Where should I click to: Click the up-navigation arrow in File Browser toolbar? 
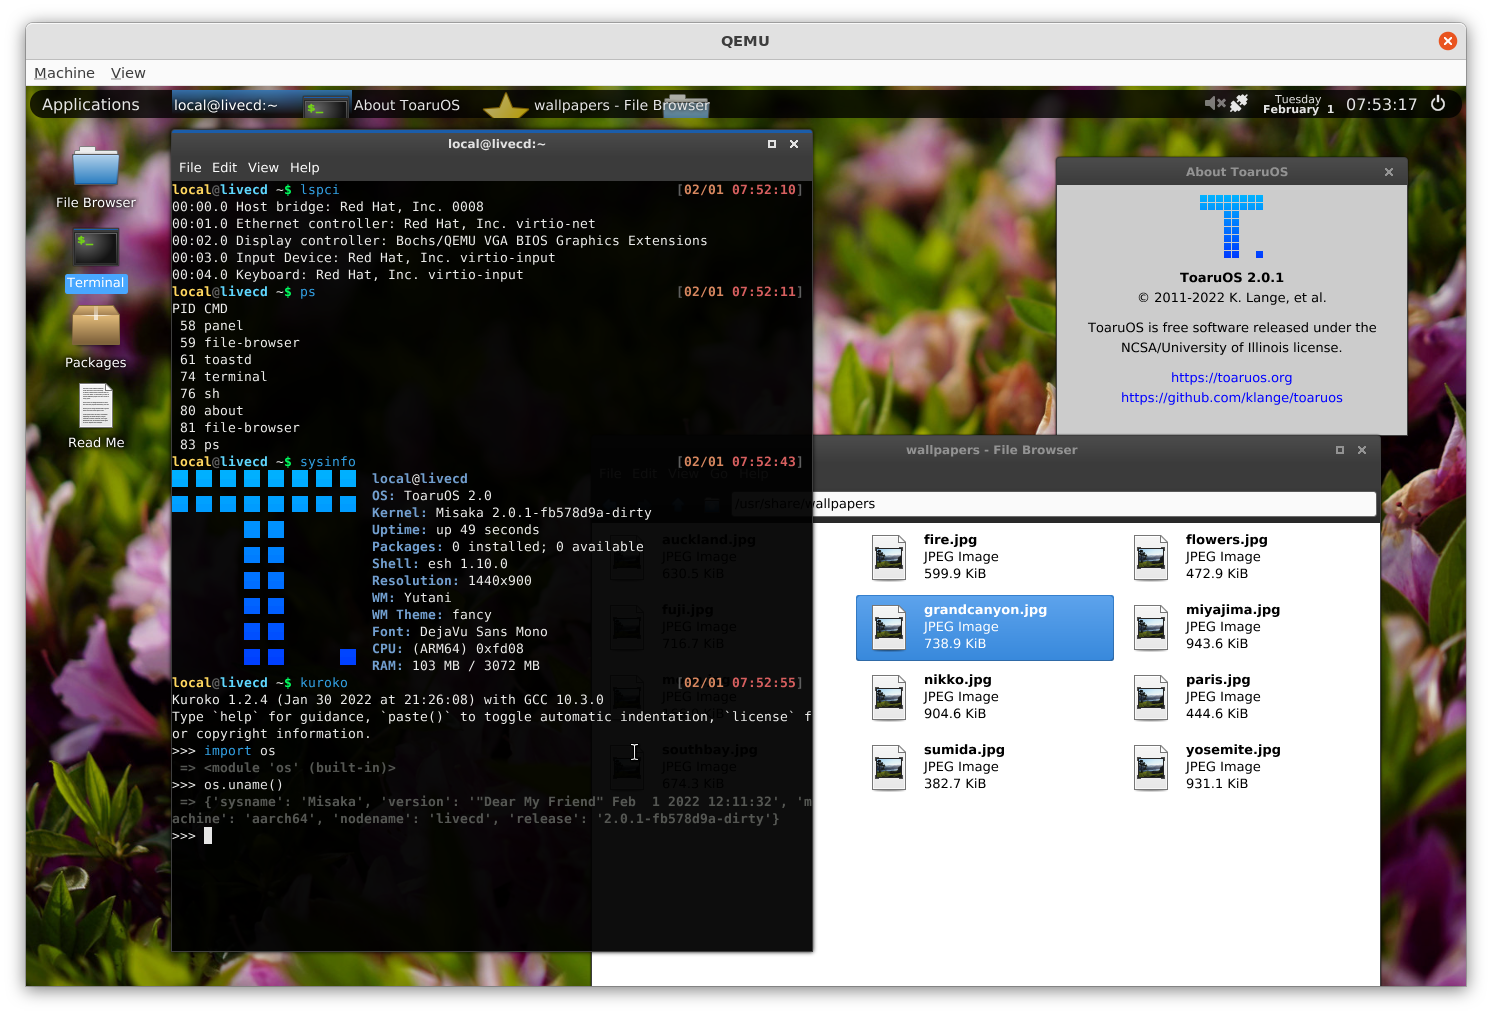click(x=678, y=504)
